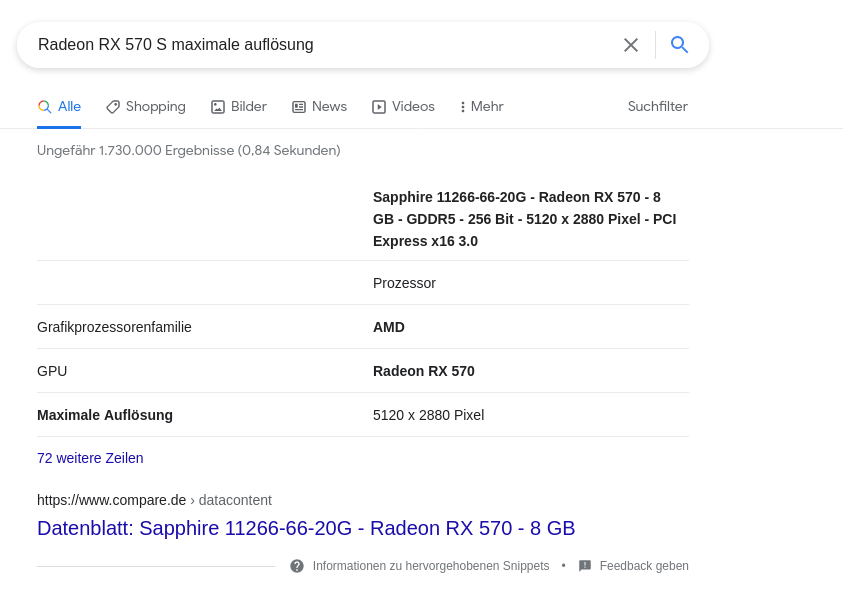Viewport: 843px width, 609px height.
Task: Click the three-dot Mehr icon
Action: click(462, 107)
